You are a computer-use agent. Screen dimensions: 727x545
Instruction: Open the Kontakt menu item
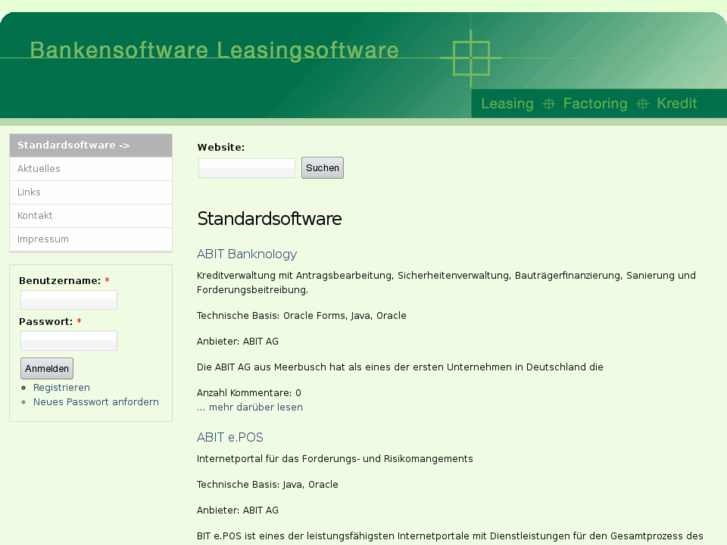pyautogui.click(x=91, y=216)
